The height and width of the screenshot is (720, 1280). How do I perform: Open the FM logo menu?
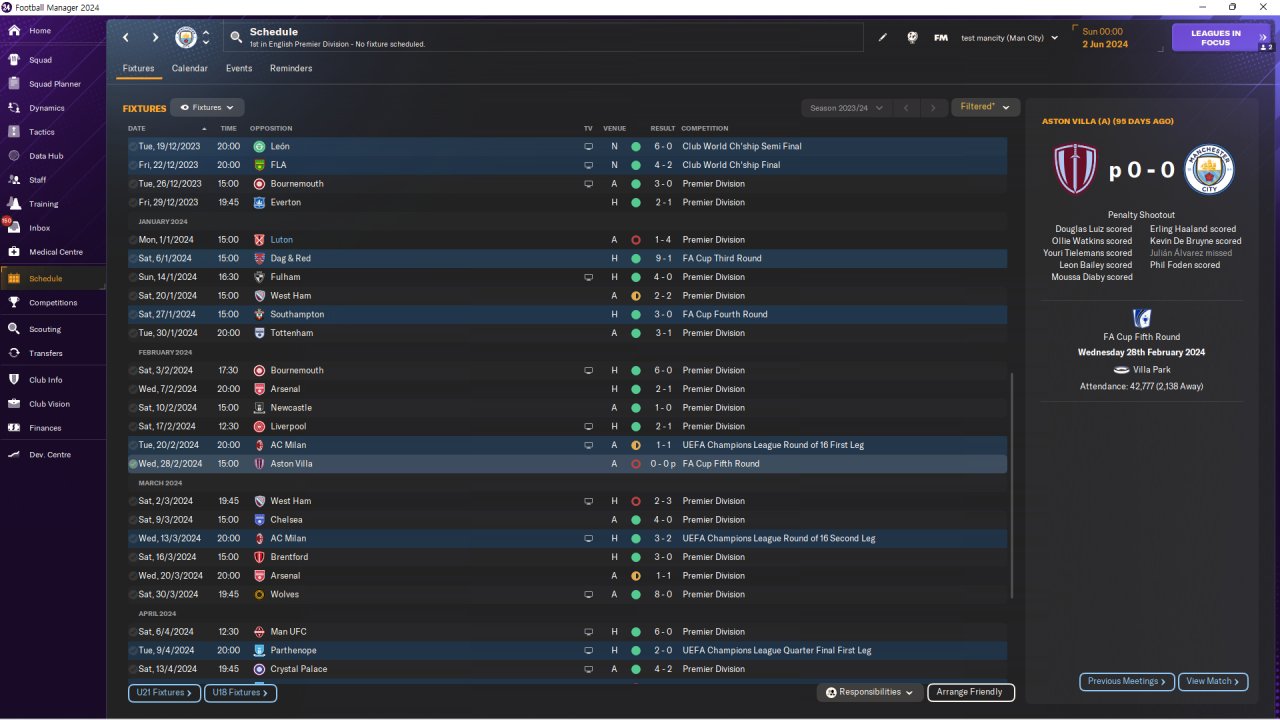tap(941, 38)
